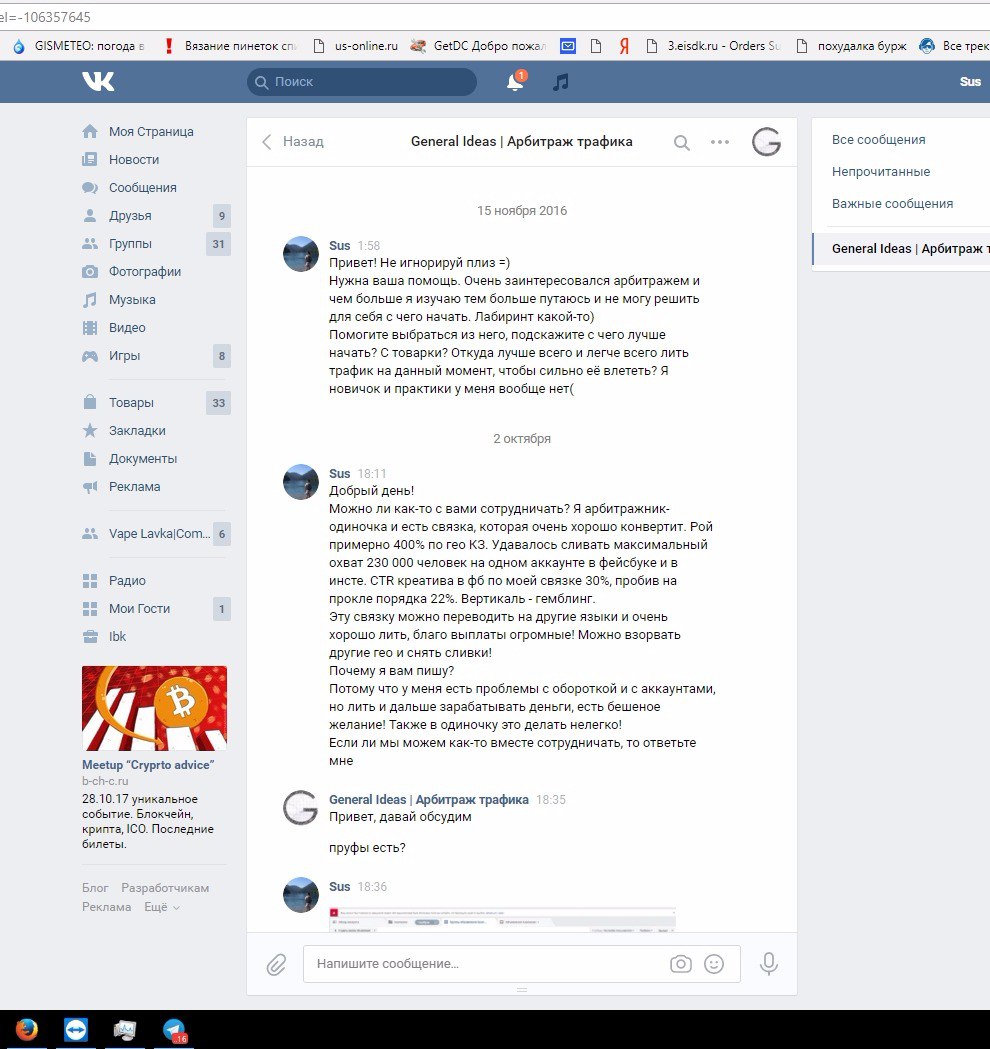Select the General Ideas conversation tab on right

[x=901, y=249]
